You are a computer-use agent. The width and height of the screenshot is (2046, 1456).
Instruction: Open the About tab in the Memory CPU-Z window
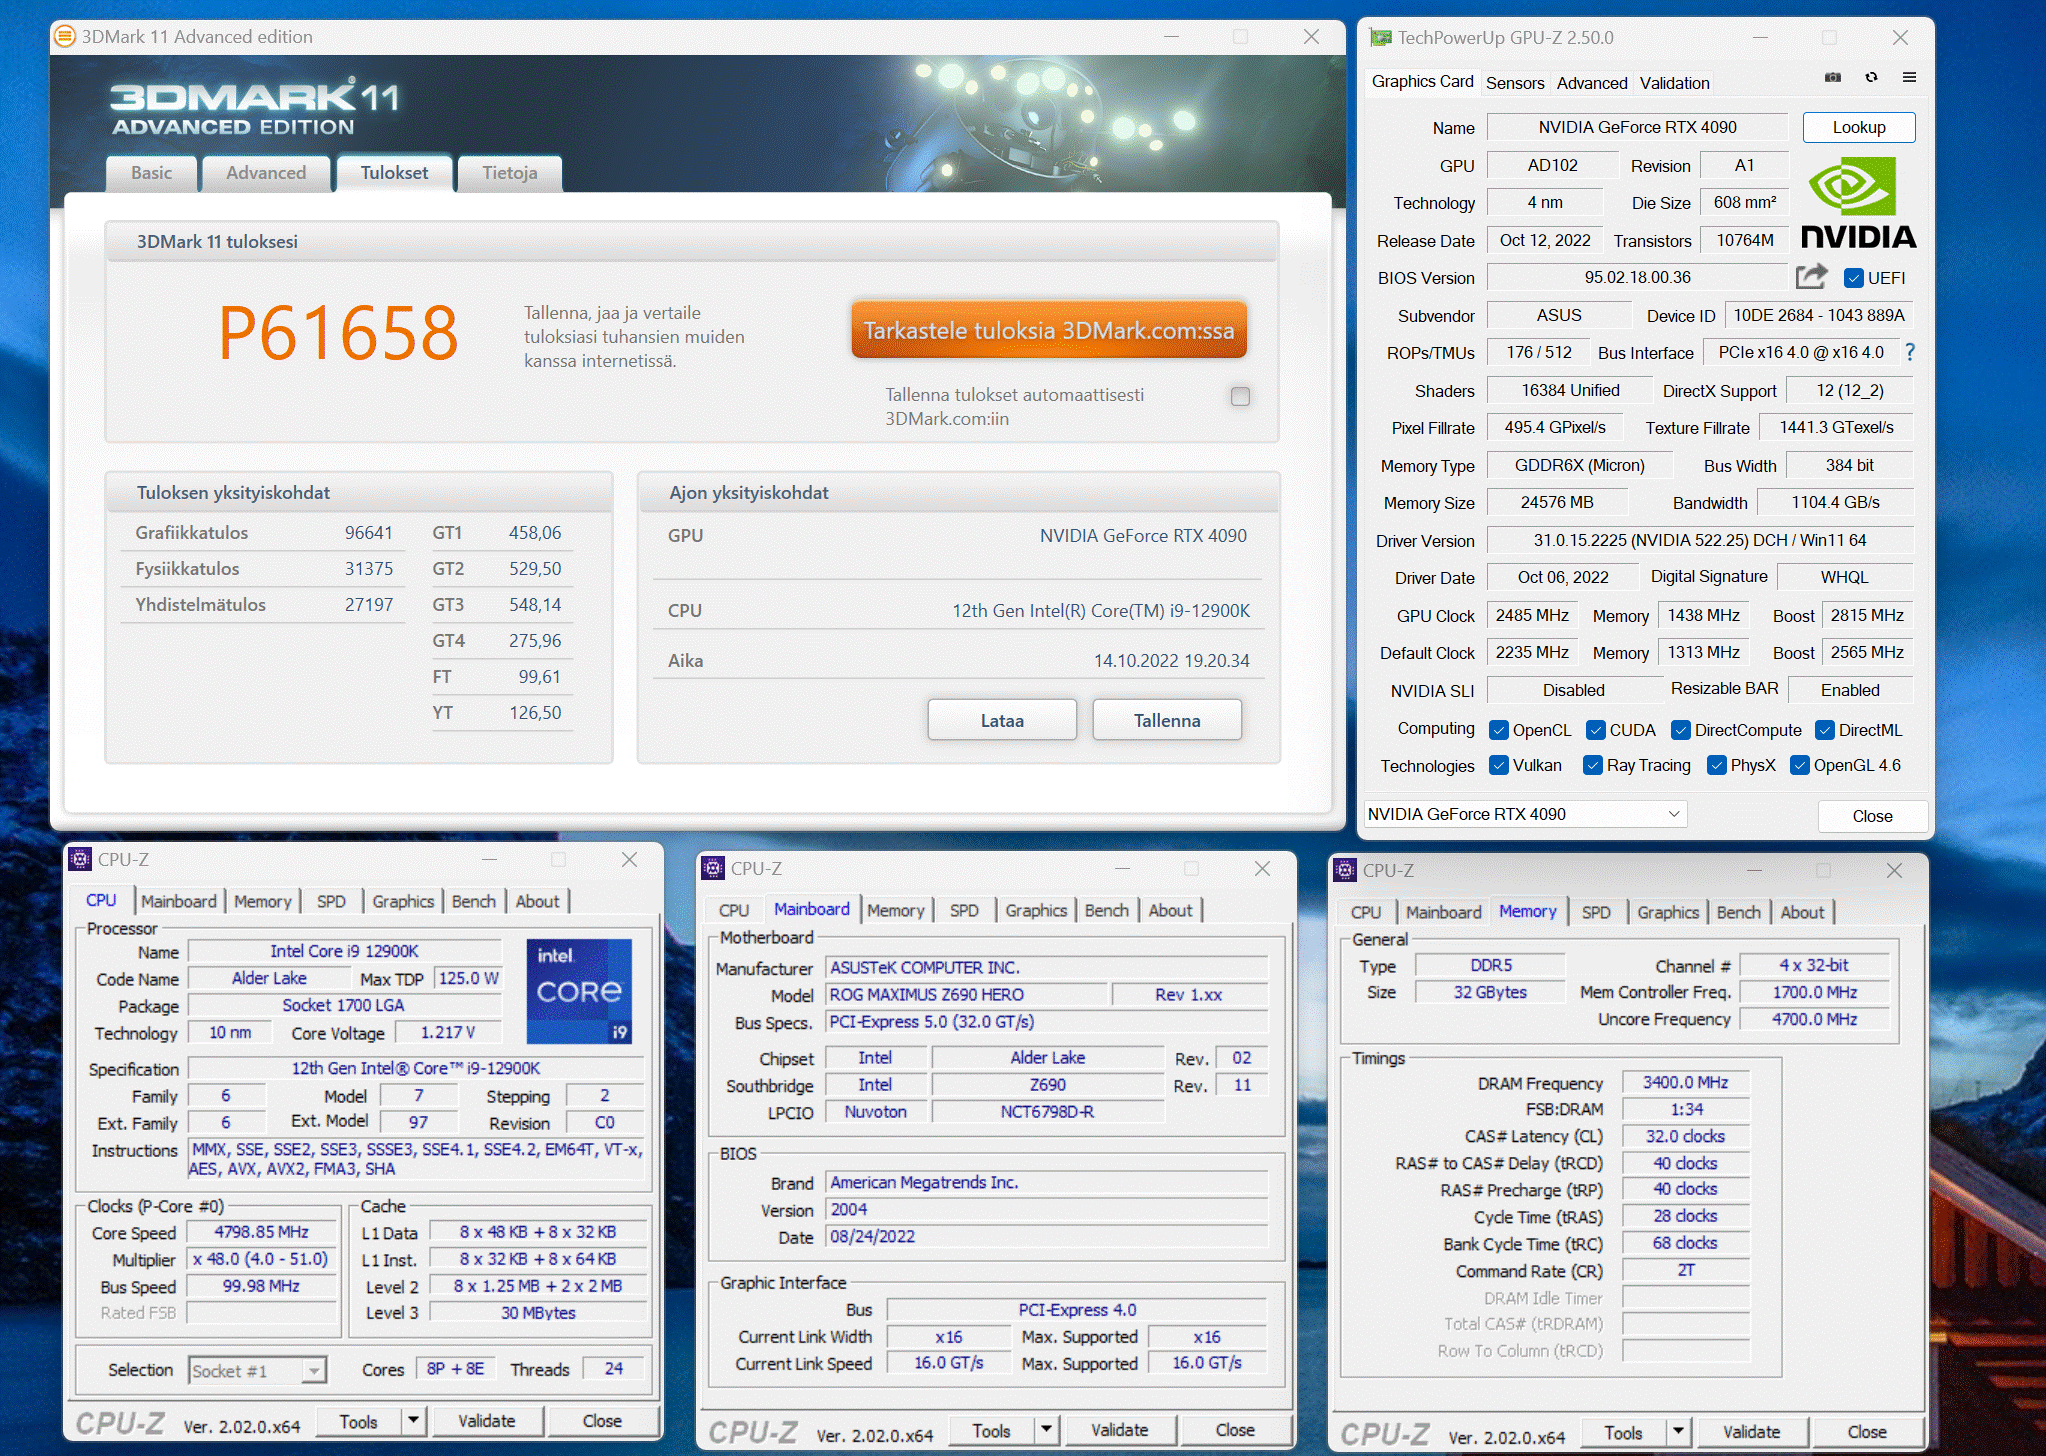point(1802,912)
